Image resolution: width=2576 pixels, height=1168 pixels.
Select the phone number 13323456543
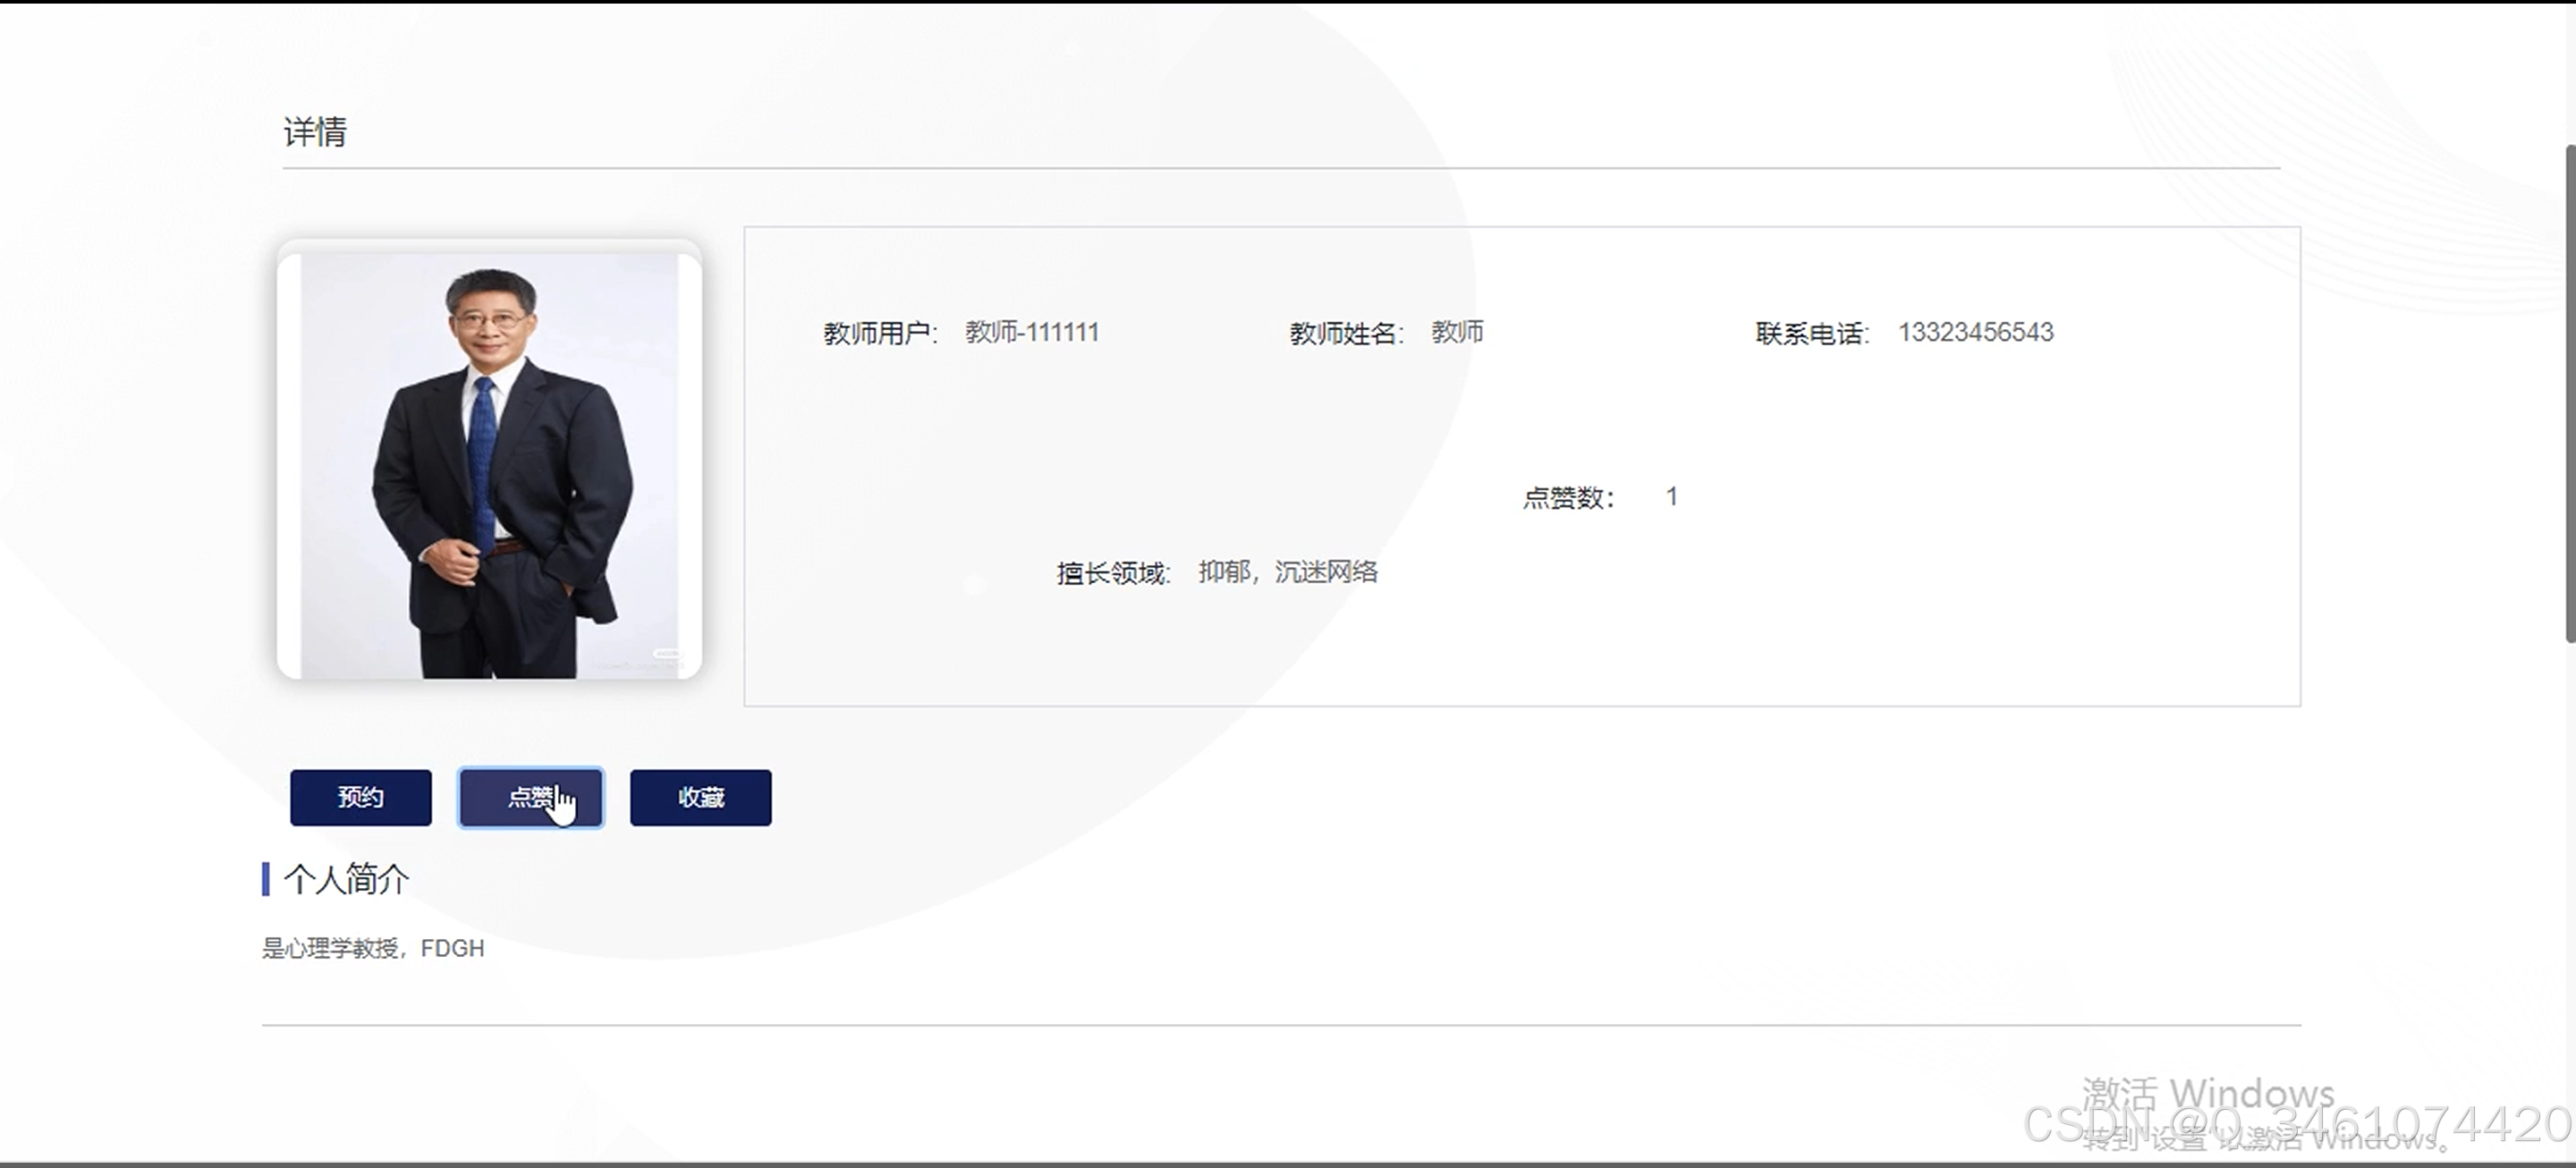1975,332
